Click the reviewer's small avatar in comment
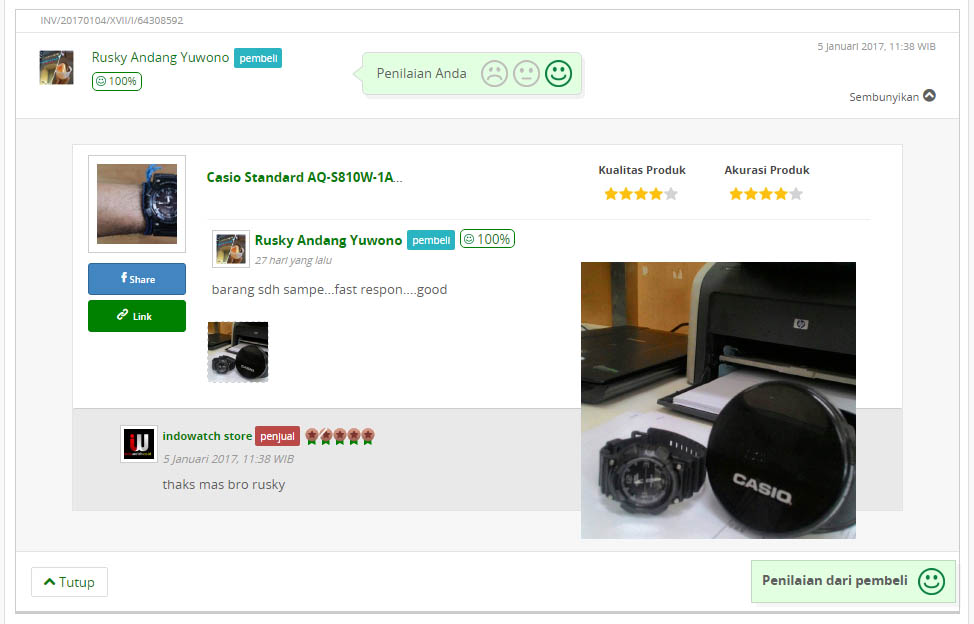The height and width of the screenshot is (624, 974). [231, 248]
